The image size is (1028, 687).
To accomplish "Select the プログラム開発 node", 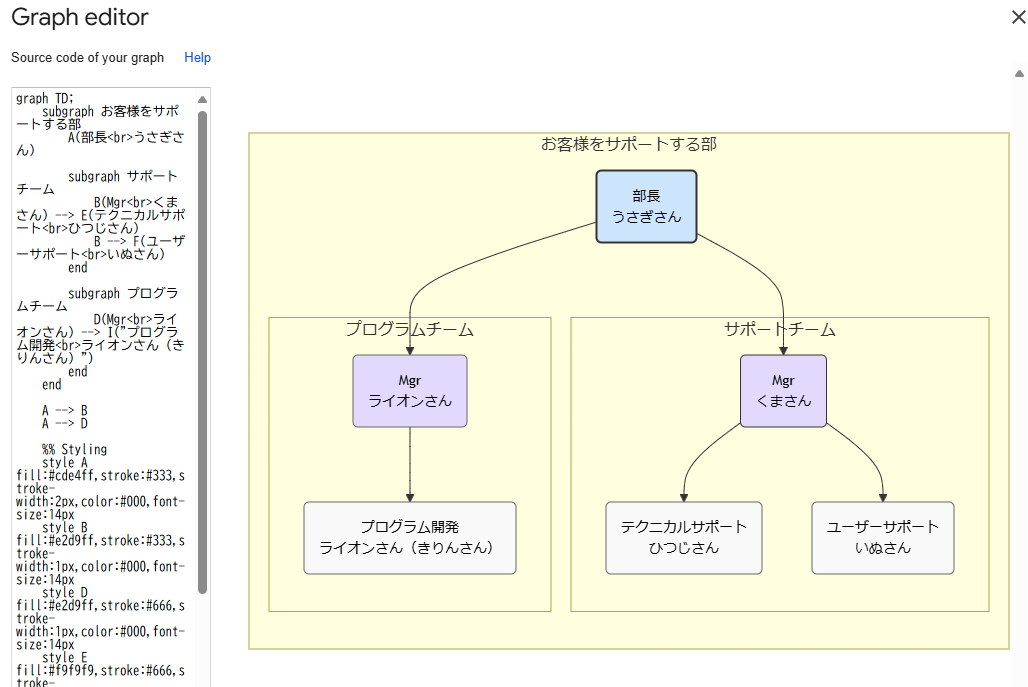I will 410,538.
